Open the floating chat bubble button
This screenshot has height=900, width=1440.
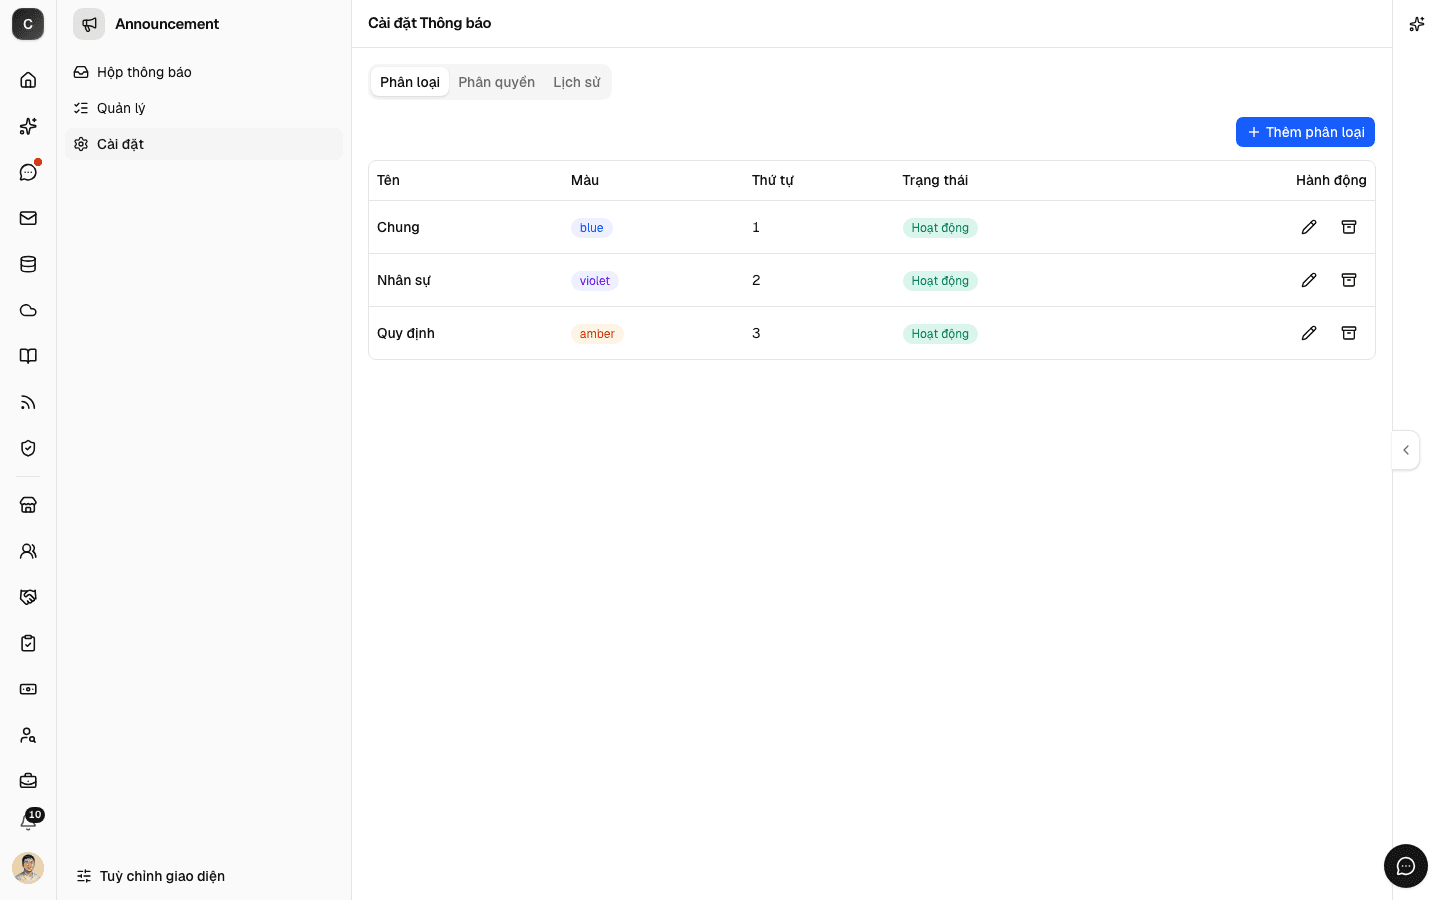click(1406, 866)
